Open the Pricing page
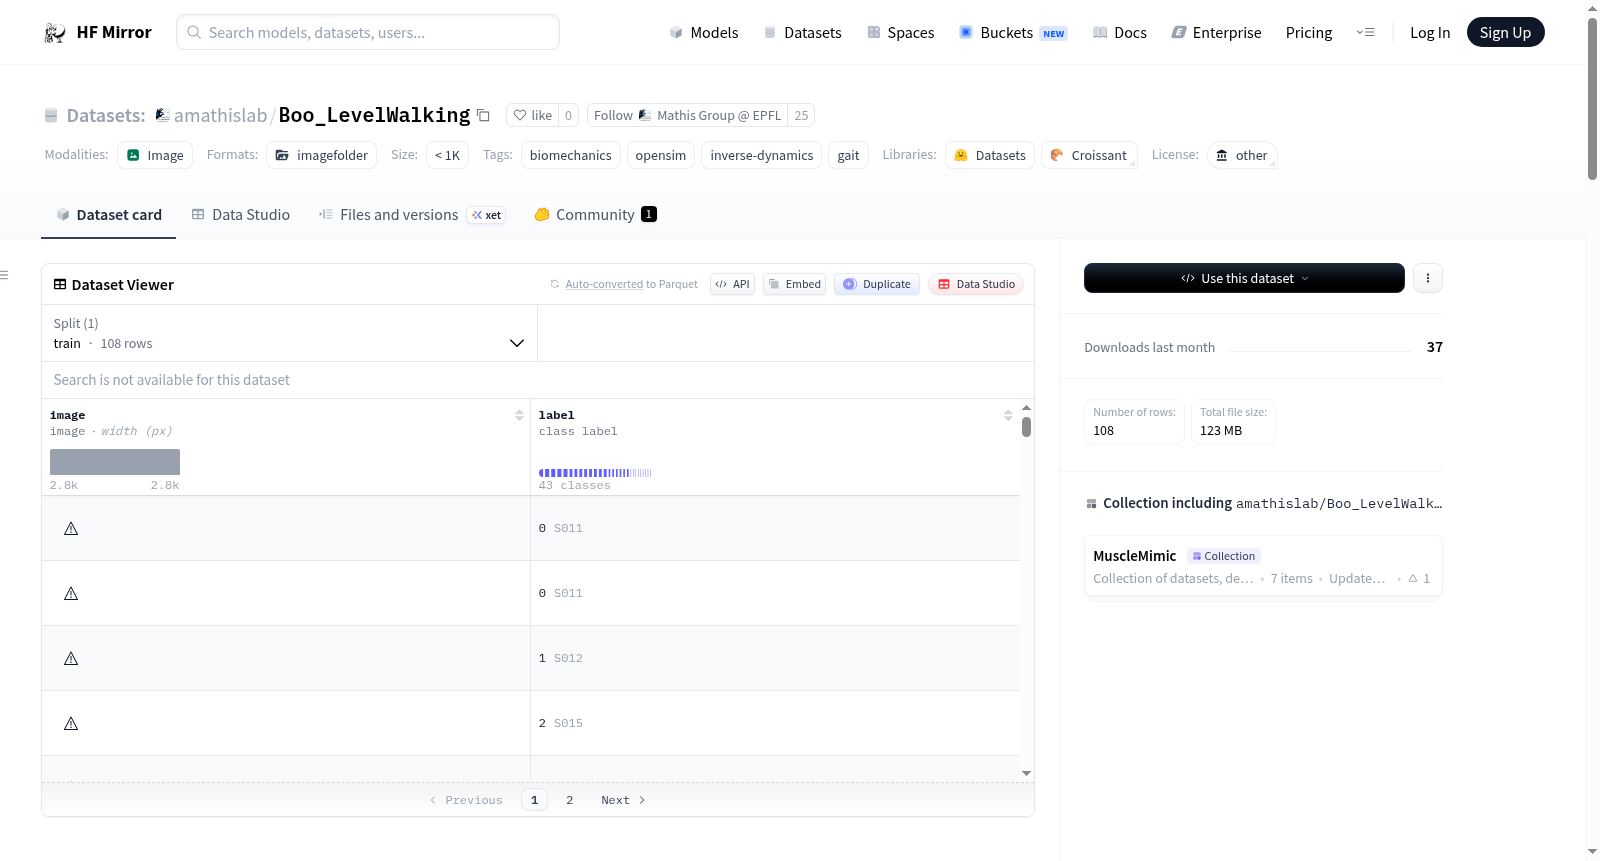Viewport: 1600px width, 861px height. [1309, 32]
